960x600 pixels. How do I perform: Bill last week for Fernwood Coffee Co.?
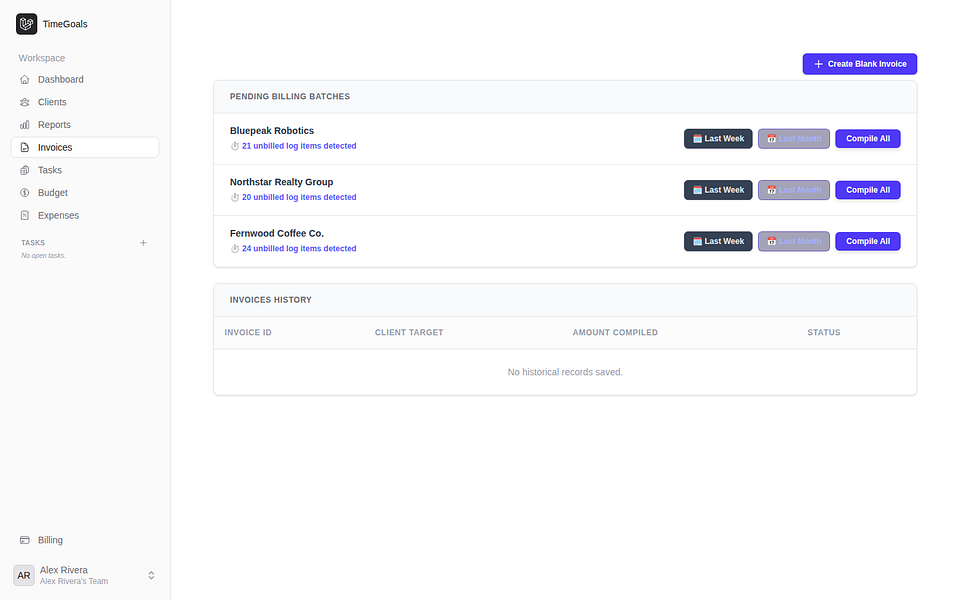(x=718, y=242)
